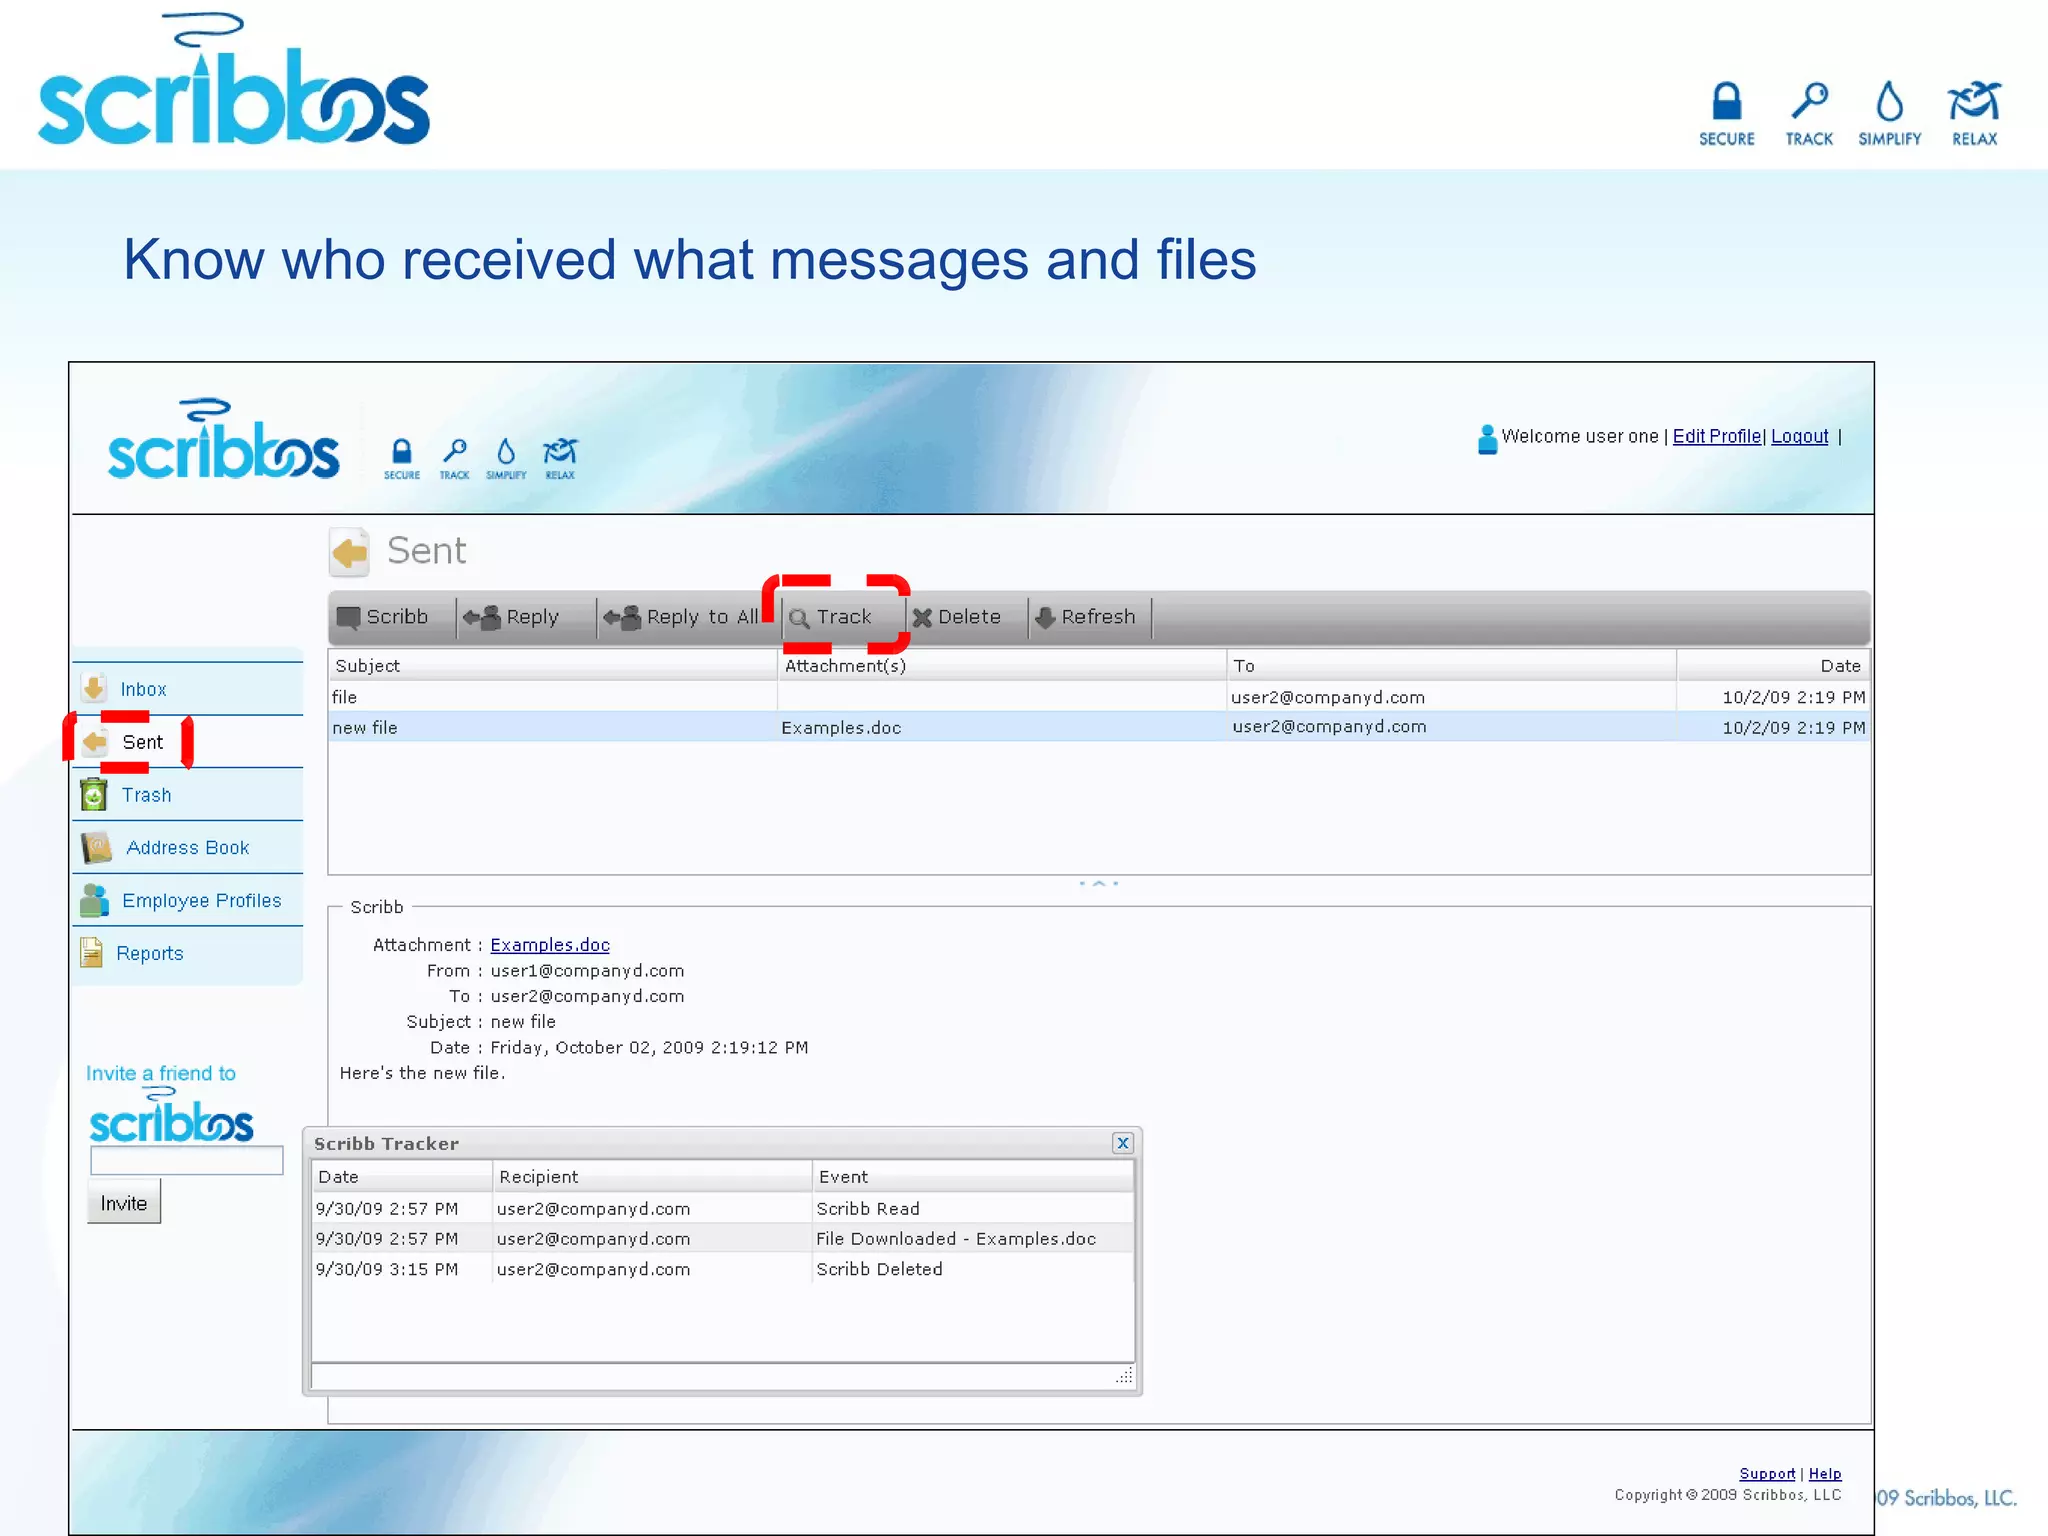The height and width of the screenshot is (1536, 2048).
Task: Select the 'File Downloaded - Examples.doc' tracker row
Action: click(723, 1239)
